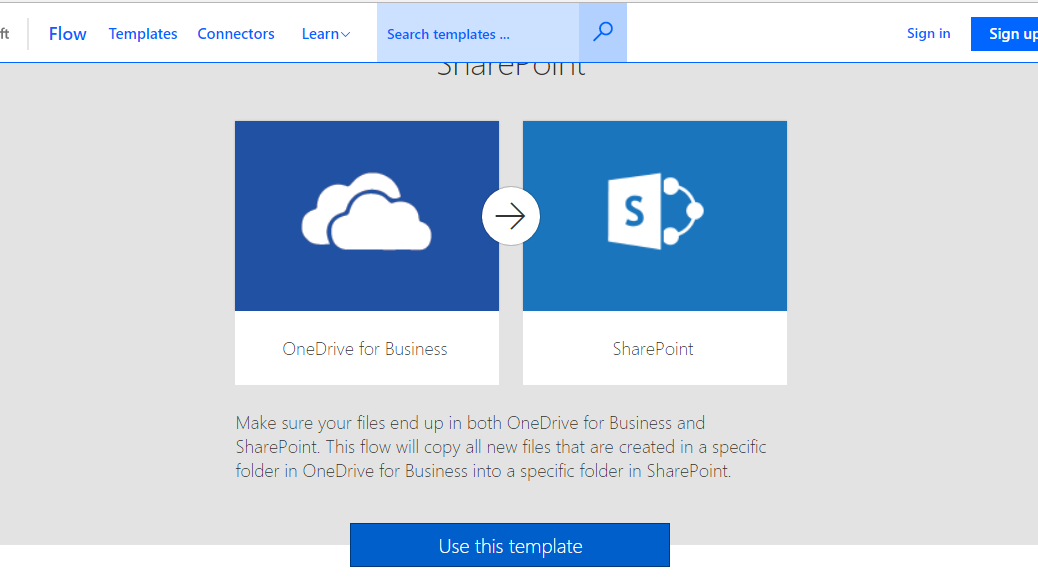Click the search button on the navigation bar
Screen dimensions: 1038x586
(602, 33)
